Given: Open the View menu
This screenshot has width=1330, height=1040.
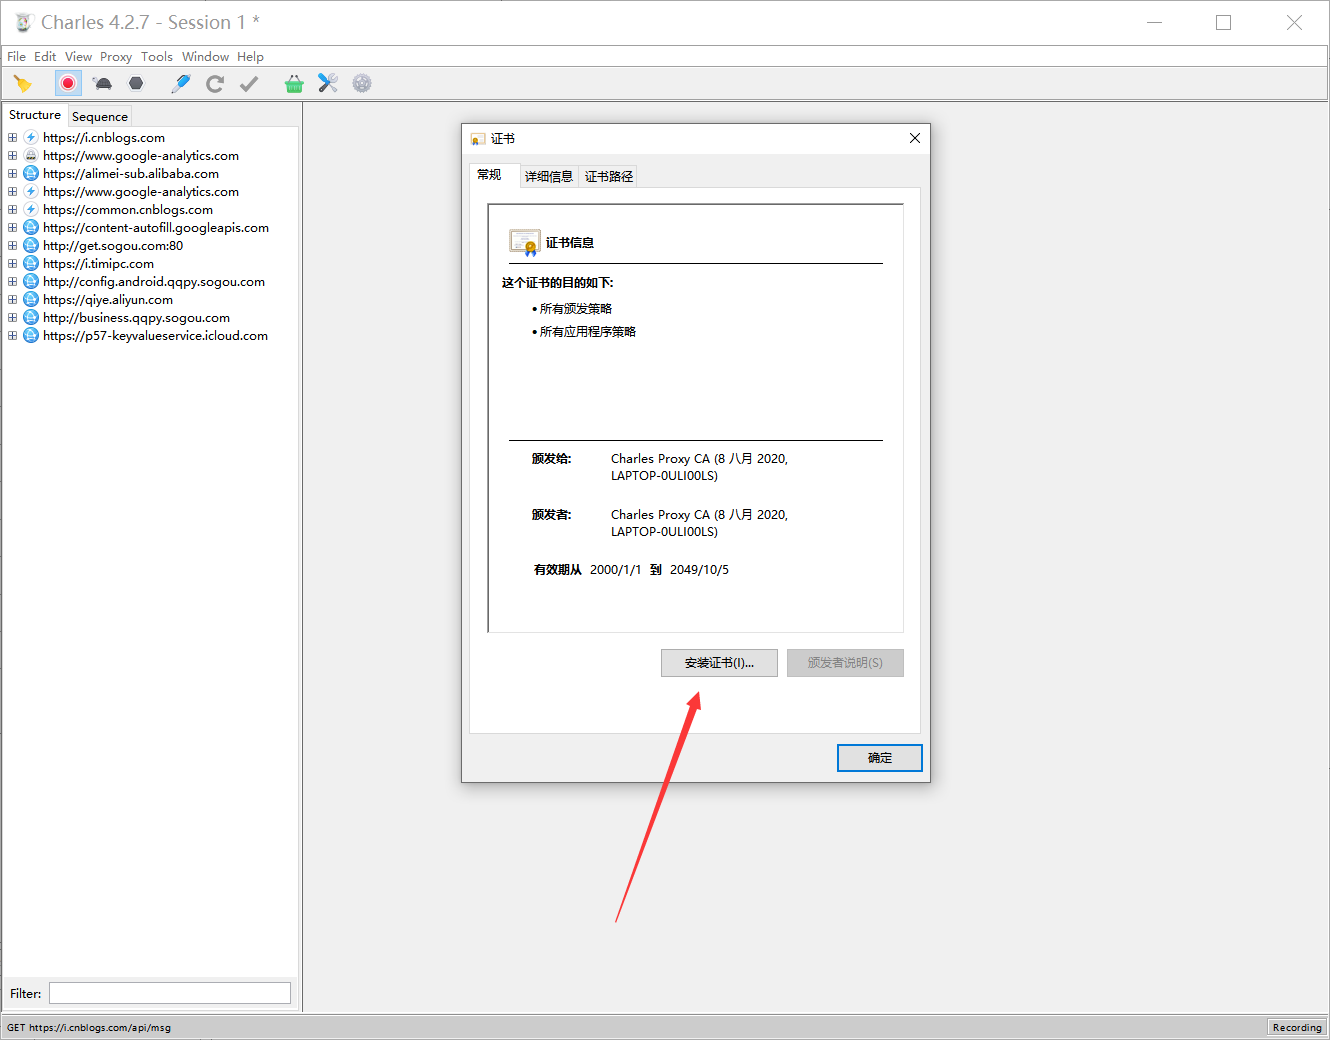Looking at the screenshot, I should [78, 57].
